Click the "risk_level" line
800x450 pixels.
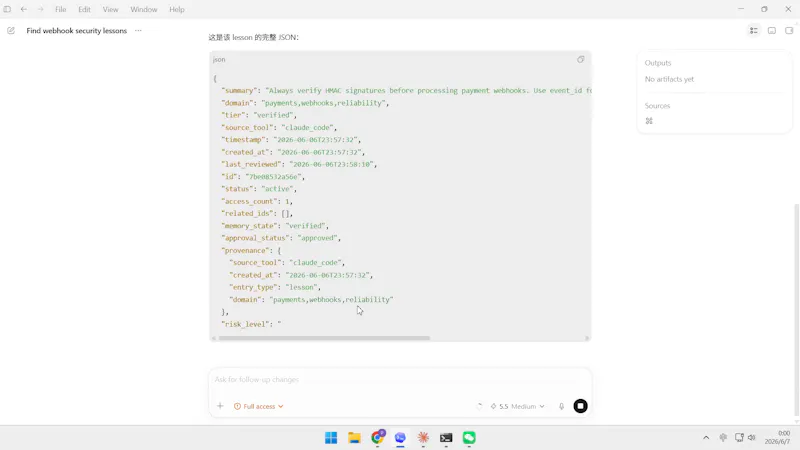pyautogui.click(x=251, y=324)
